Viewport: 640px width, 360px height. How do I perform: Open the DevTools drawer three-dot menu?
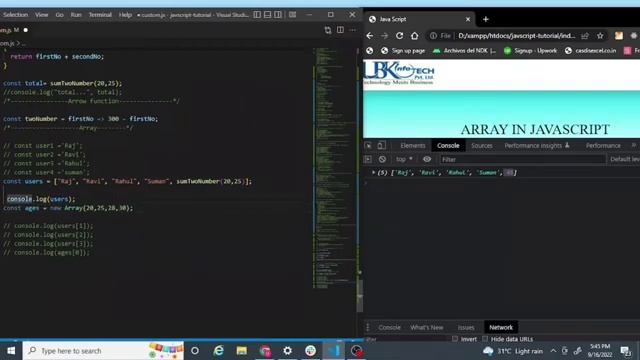tap(368, 327)
